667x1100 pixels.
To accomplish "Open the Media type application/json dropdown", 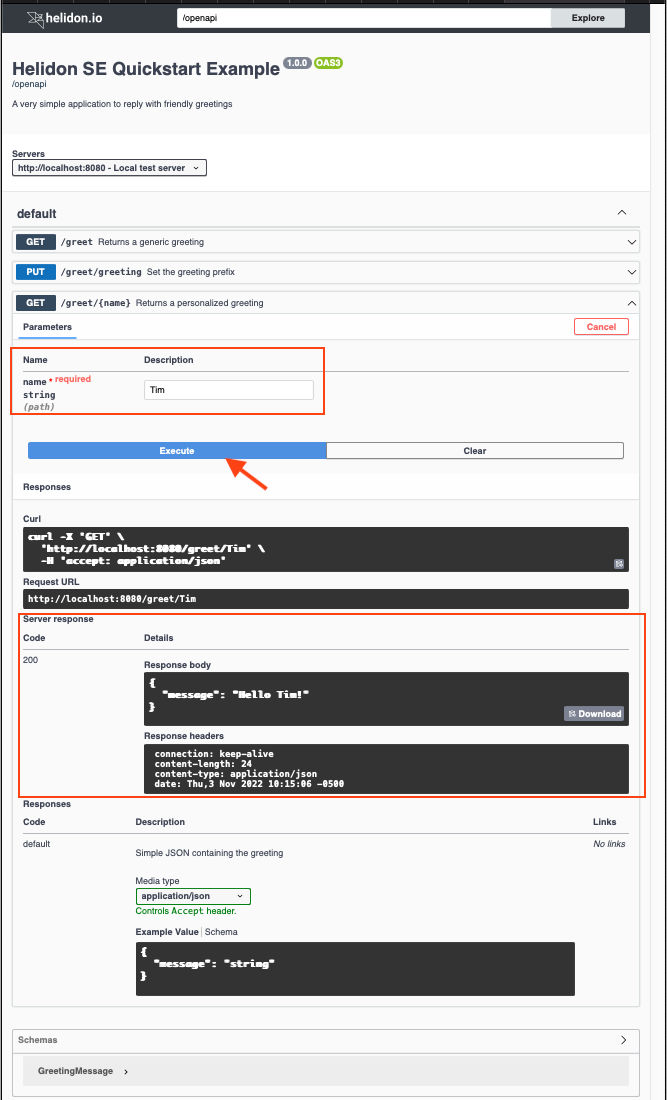I will click(x=193, y=896).
